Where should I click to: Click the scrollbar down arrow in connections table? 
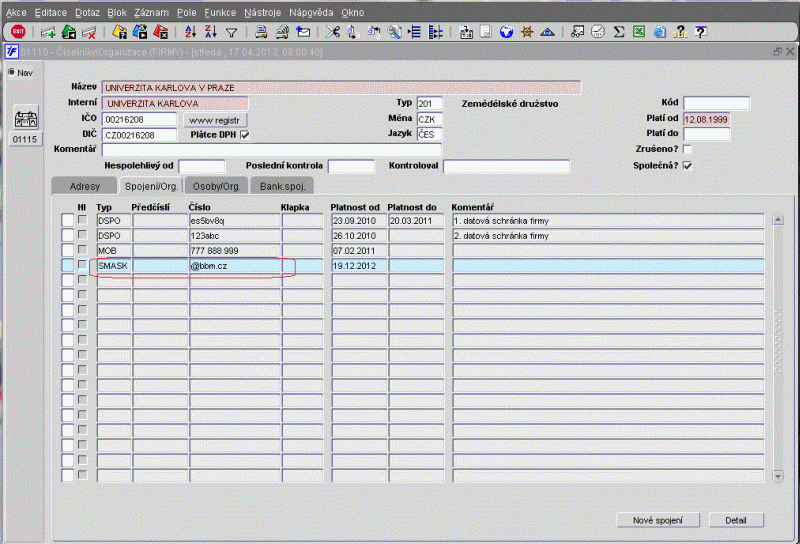coord(778,476)
